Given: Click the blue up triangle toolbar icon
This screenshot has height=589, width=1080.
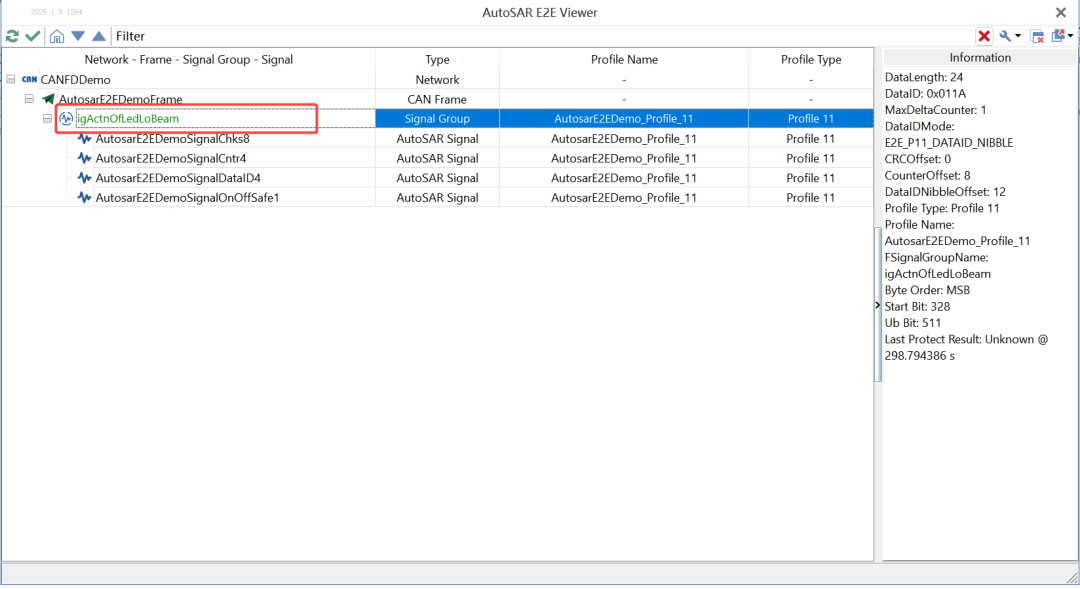Looking at the screenshot, I should click(99, 36).
